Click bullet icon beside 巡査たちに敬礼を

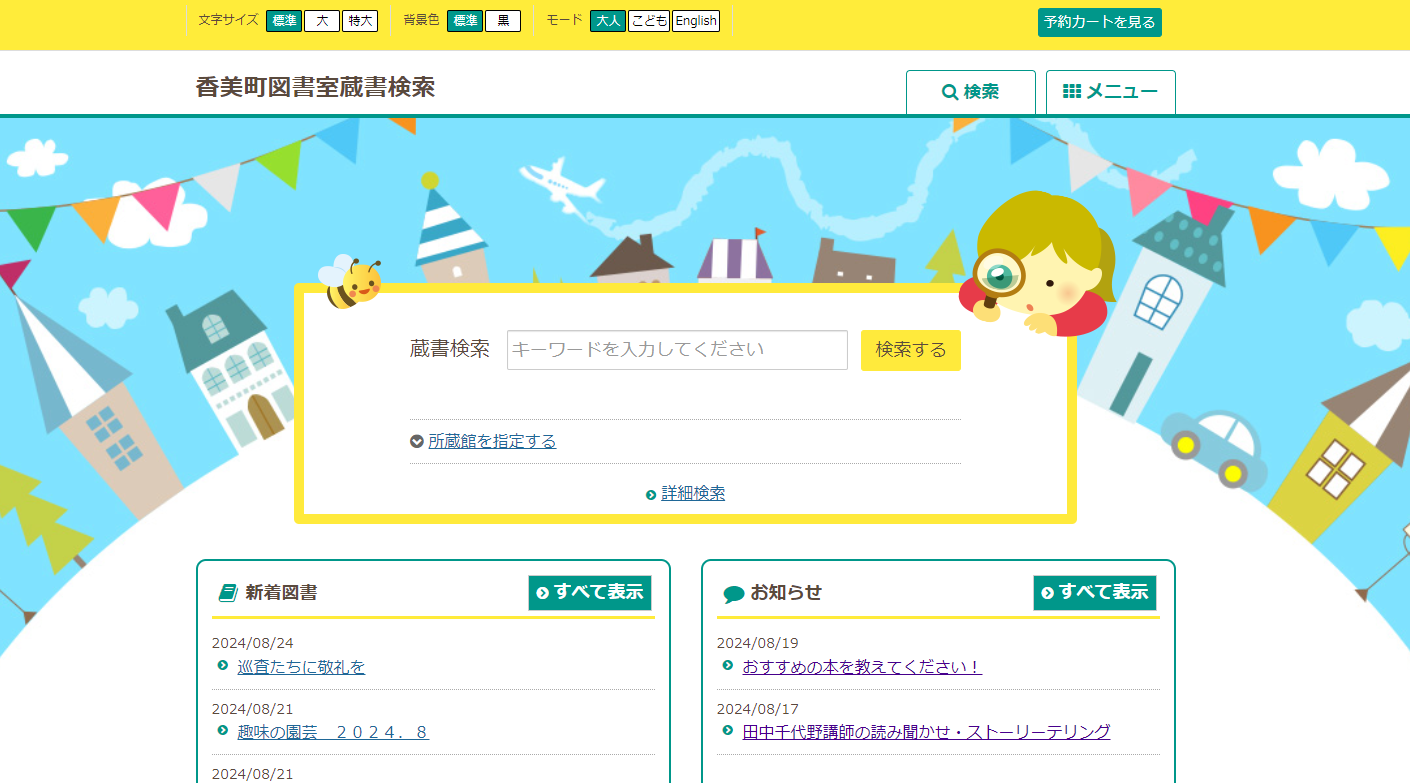tap(223, 665)
